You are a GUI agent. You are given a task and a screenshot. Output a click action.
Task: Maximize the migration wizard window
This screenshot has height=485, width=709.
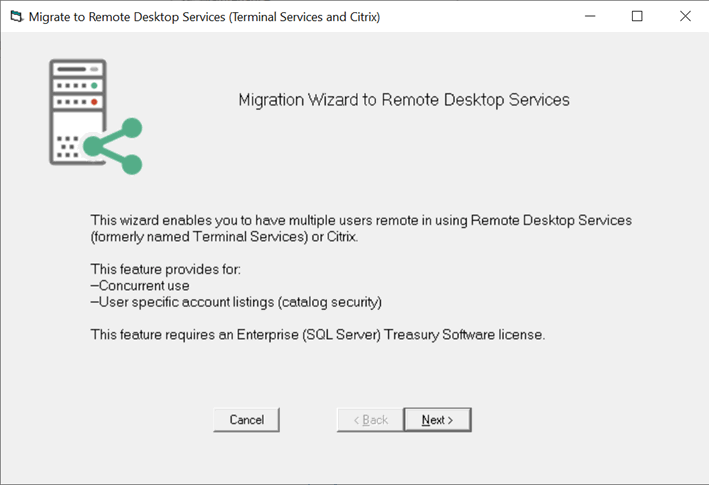637,17
